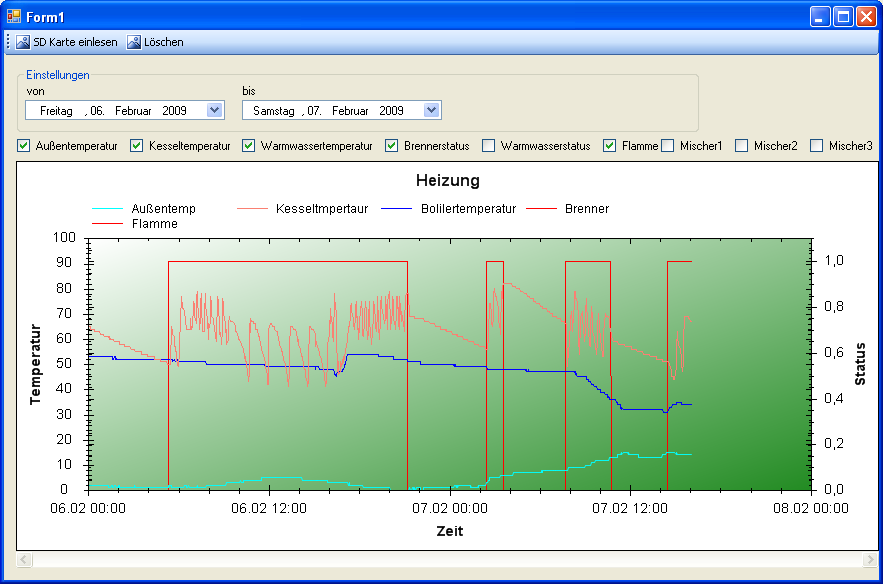Uncheck the Kesseltemperatur checkbox

point(136,146)
